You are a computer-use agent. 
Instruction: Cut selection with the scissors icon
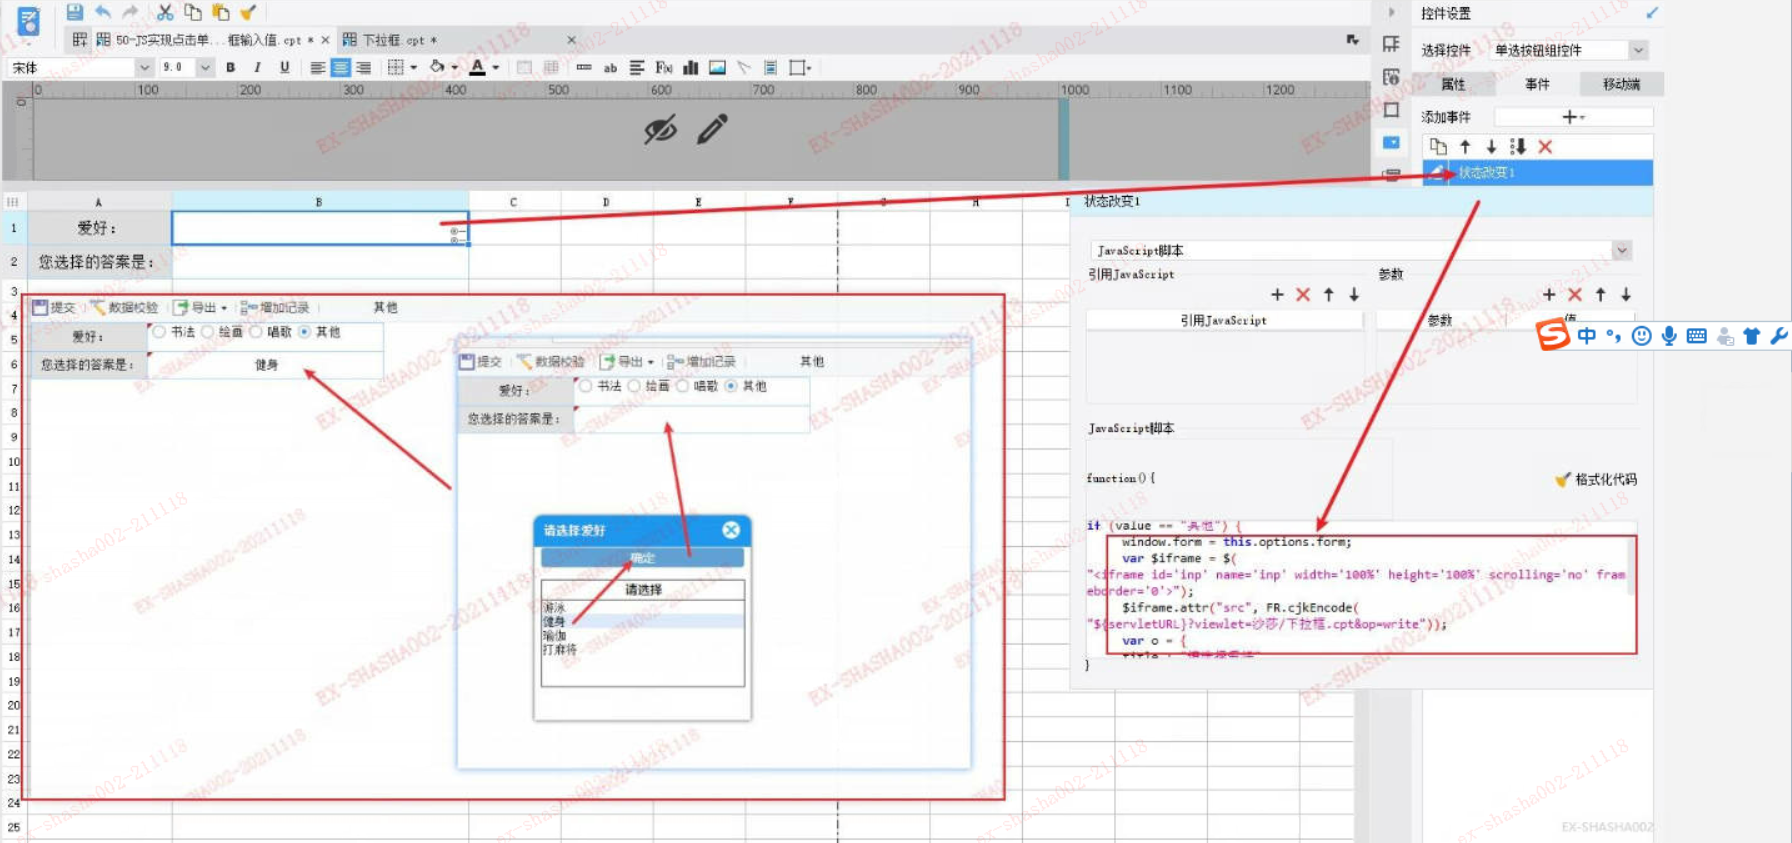coord(165,12)
